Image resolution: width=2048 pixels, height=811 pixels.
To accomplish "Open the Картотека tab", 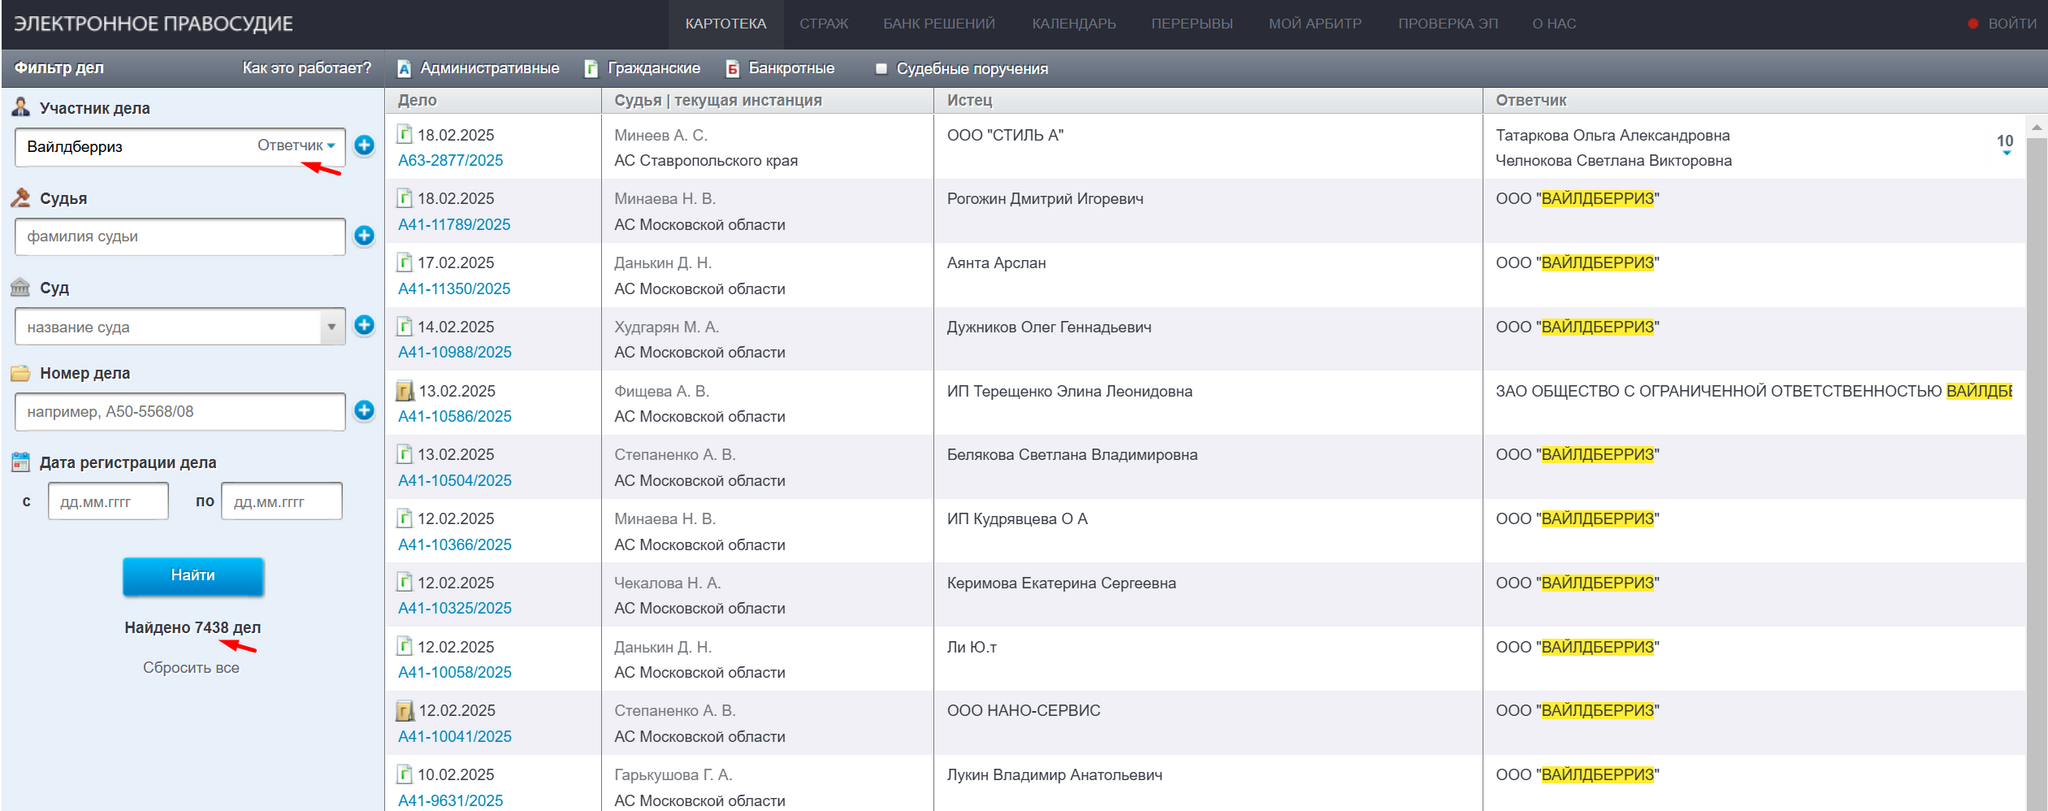I will click(x=726, y=23).
